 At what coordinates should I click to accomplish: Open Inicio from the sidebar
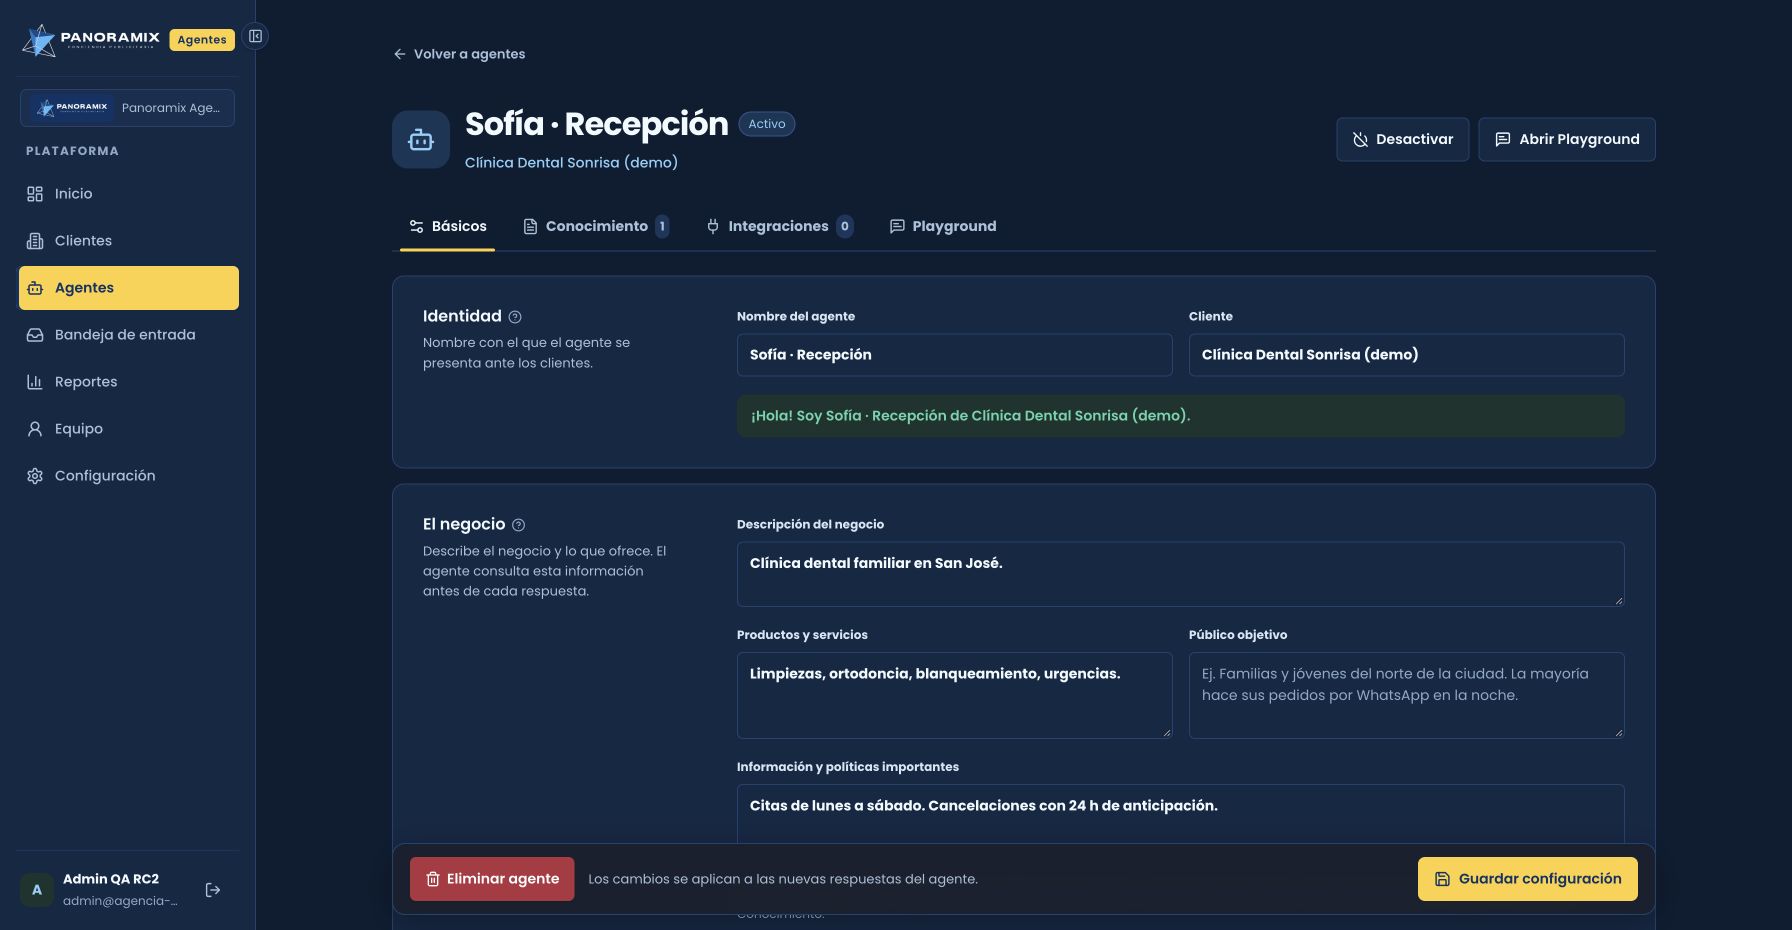tap(128, 194)
